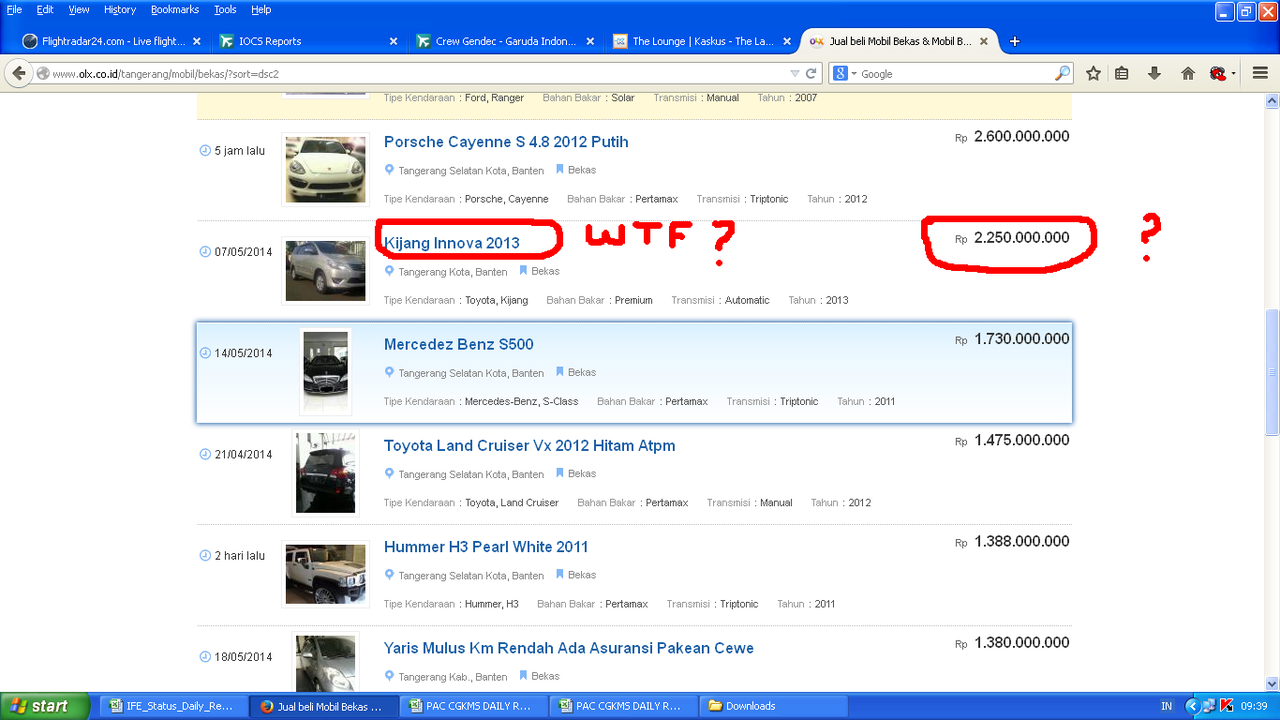Open the View menu
This screenshot has width=1280, height=720.
point(79,9)
